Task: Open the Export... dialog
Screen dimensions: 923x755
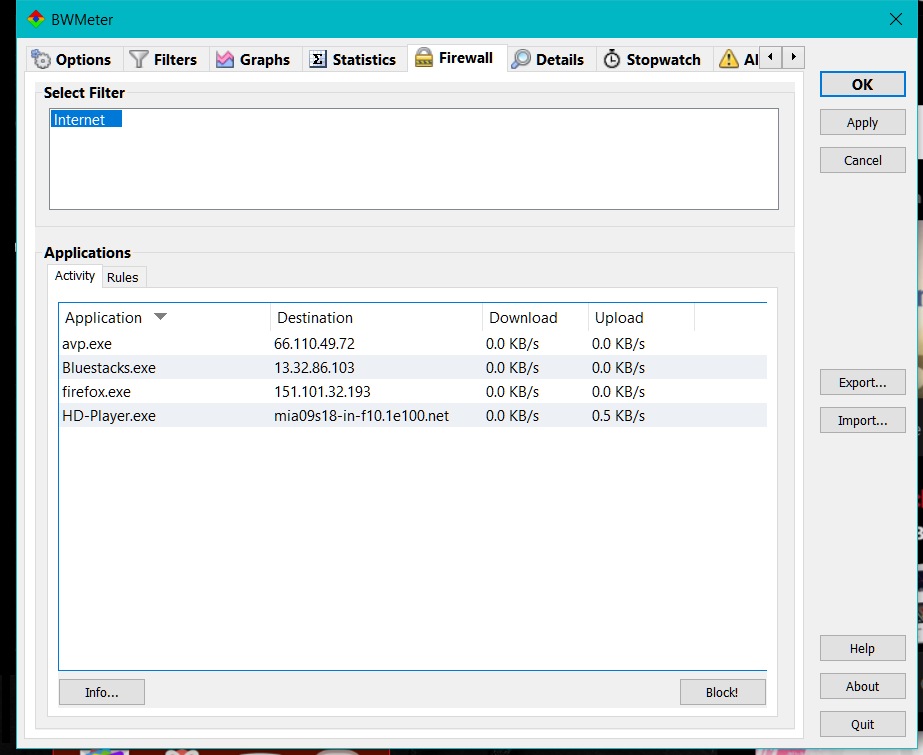Action: tap(862, 383)
